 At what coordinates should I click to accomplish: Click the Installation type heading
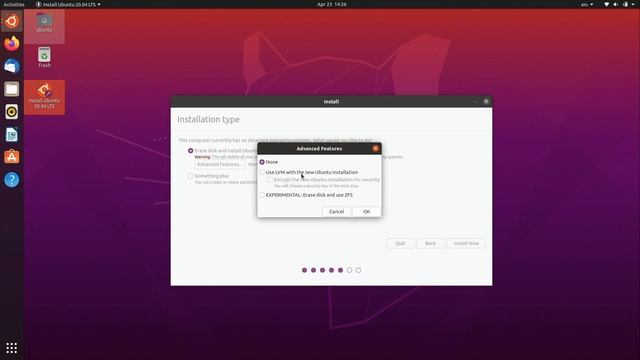[x=208, y=119]
